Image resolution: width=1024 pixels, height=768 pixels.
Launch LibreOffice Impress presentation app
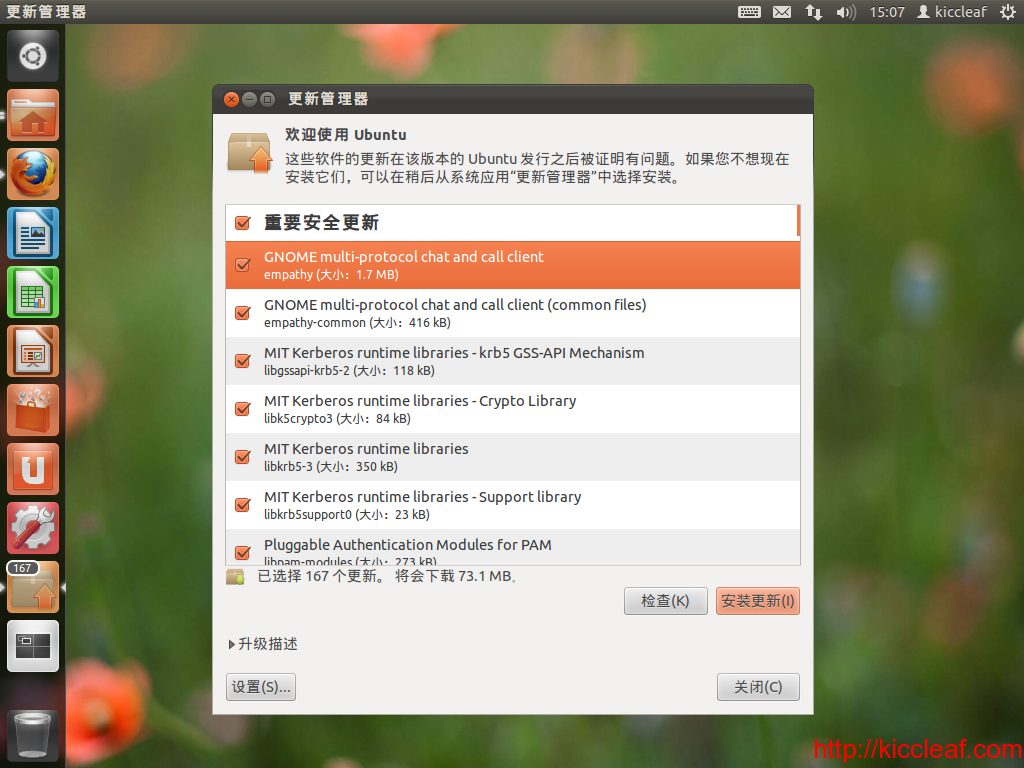point(33,351)
